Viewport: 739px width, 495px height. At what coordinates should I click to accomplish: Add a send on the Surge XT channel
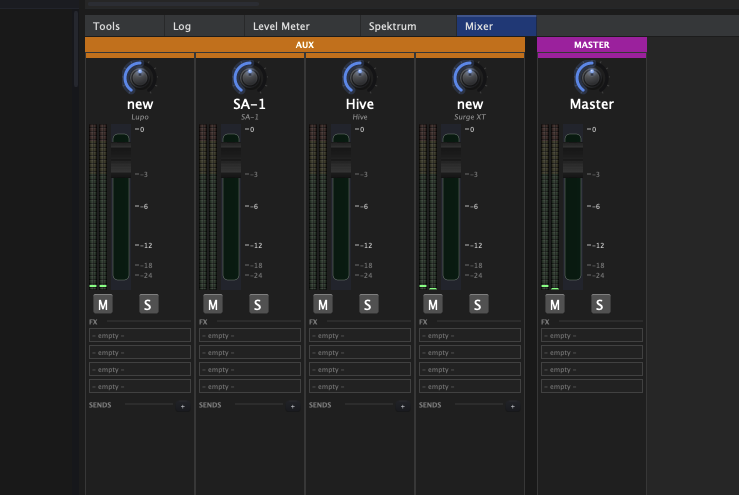(x=513, y=406)
